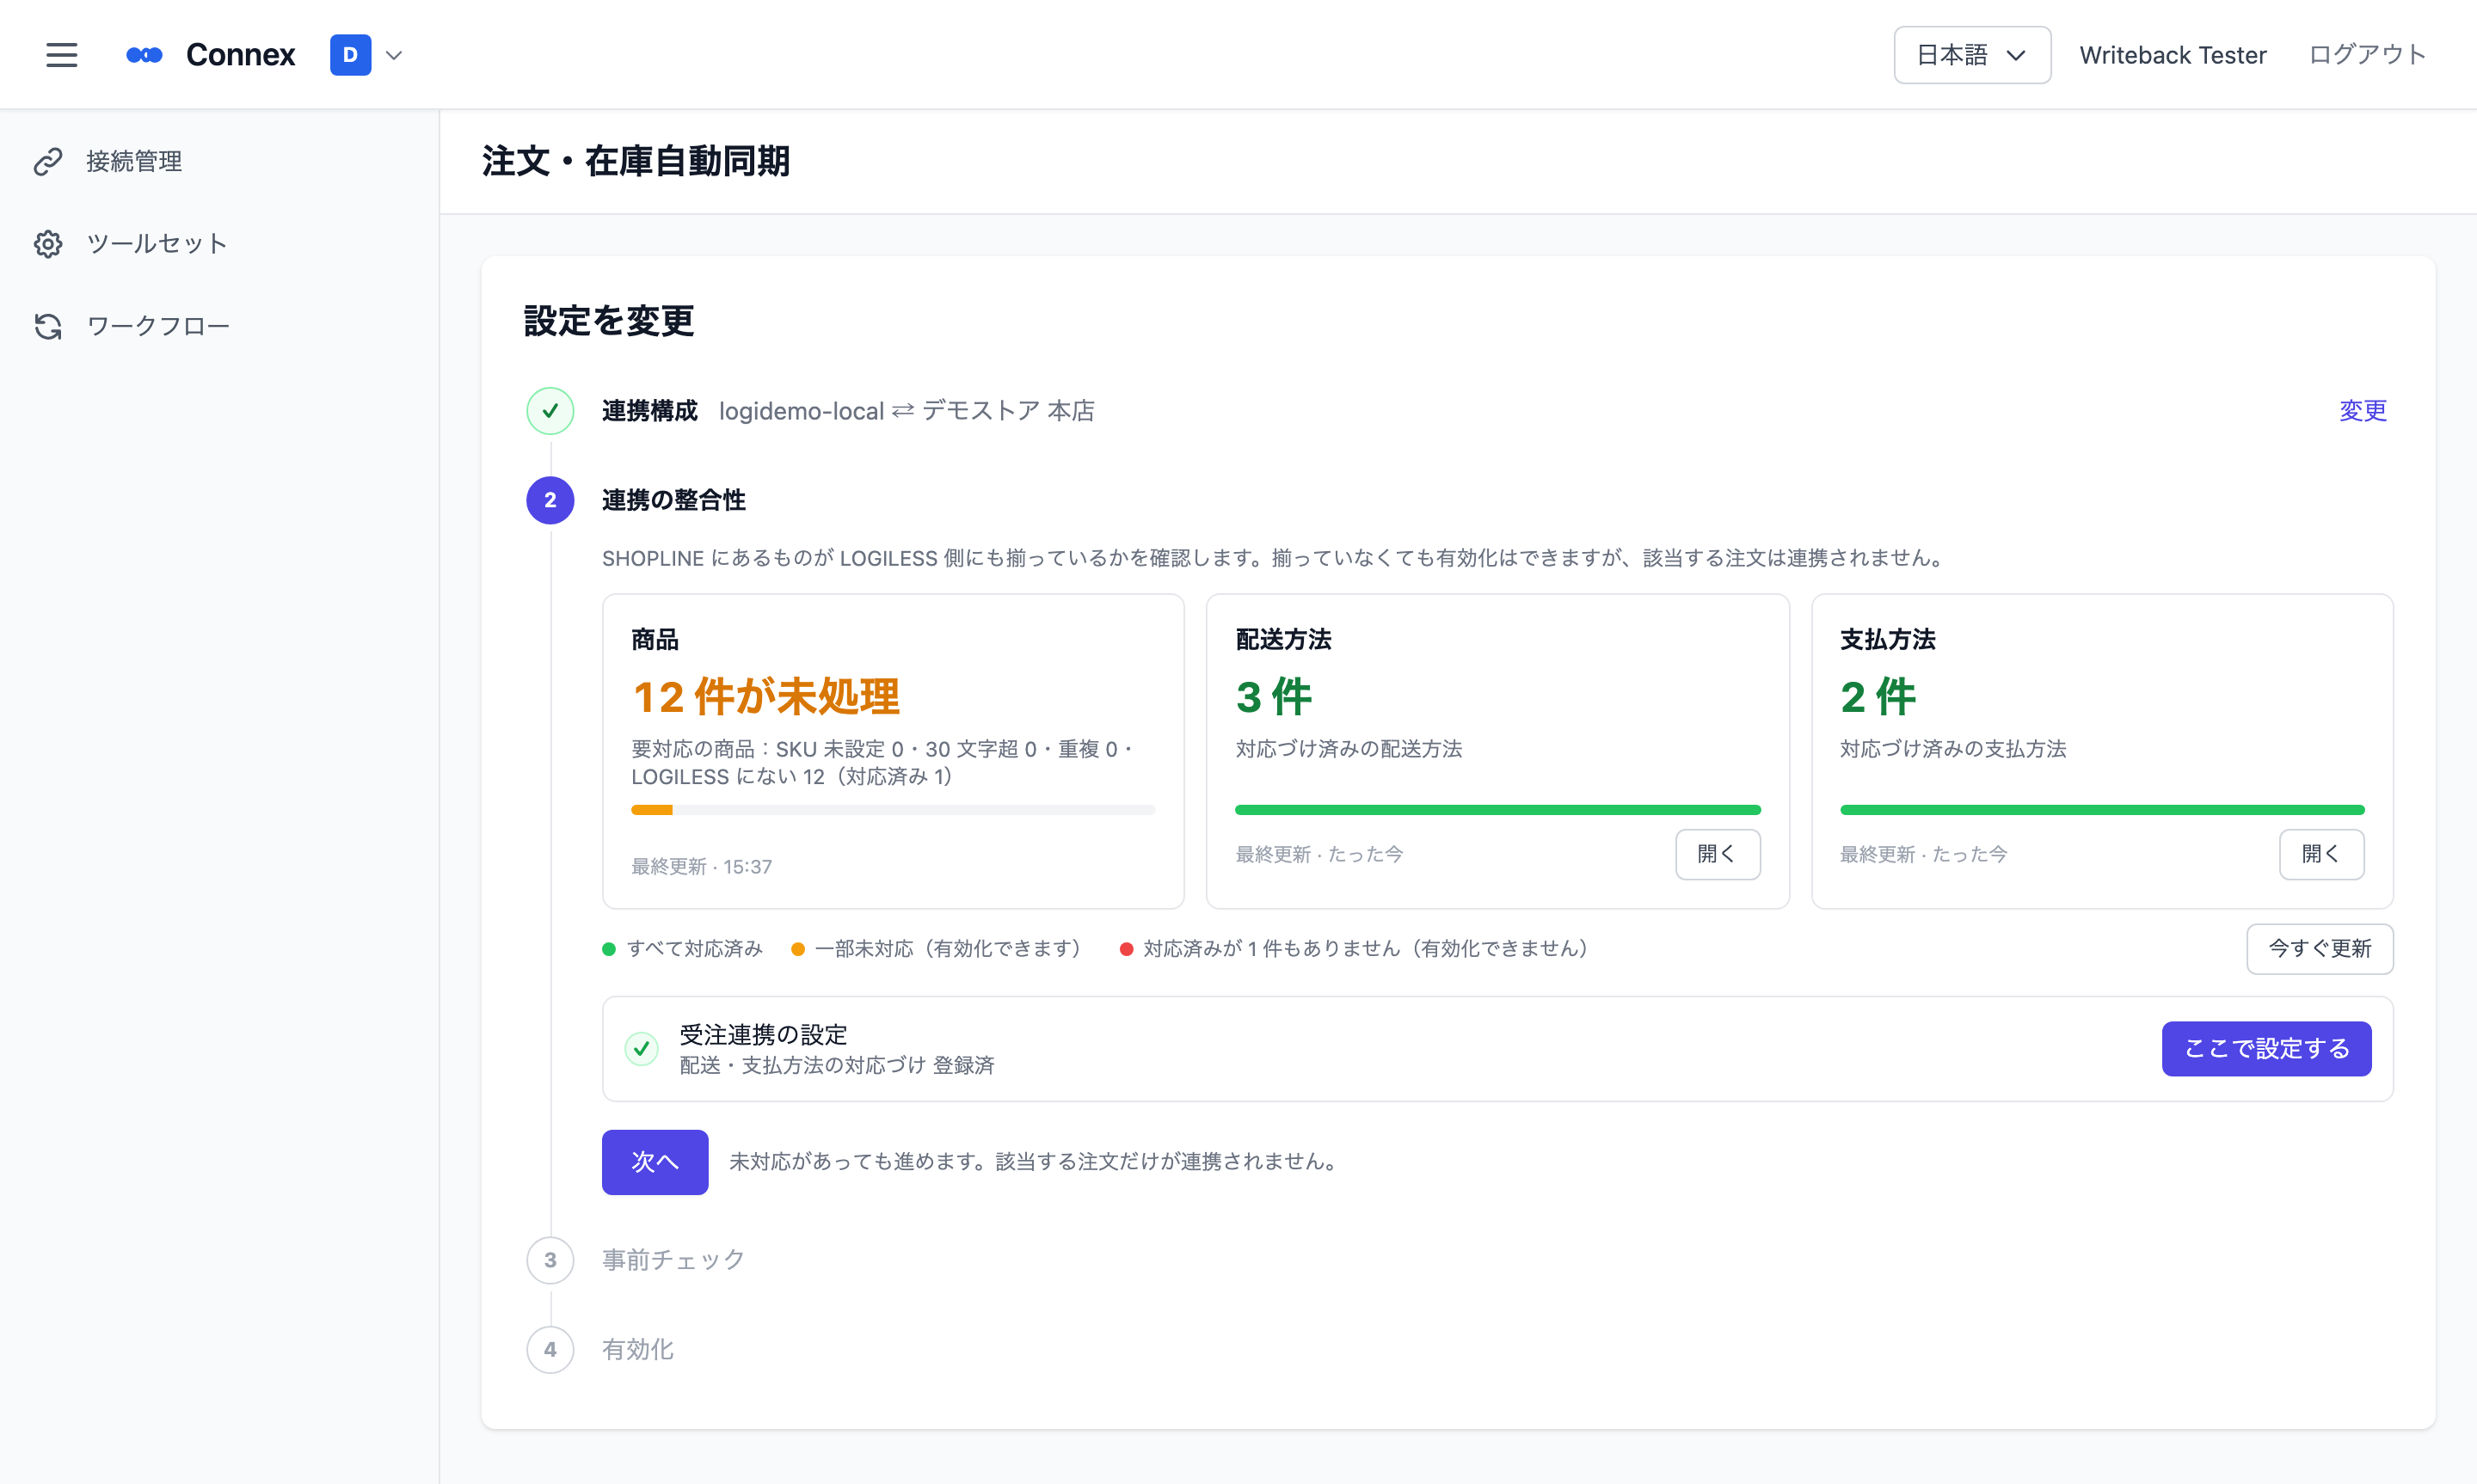Image resolution: width=2477 pixels, height=1484 pixels.
Task: Click 変更 link for 連携構成
Action: 2362,411
